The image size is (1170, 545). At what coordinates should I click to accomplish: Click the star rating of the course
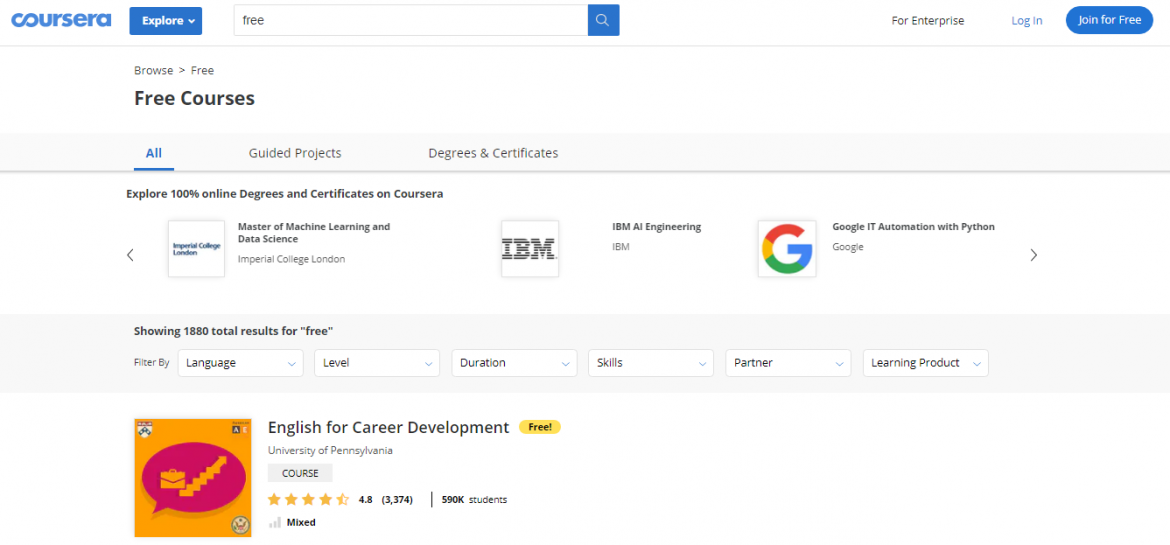point(308,499)
